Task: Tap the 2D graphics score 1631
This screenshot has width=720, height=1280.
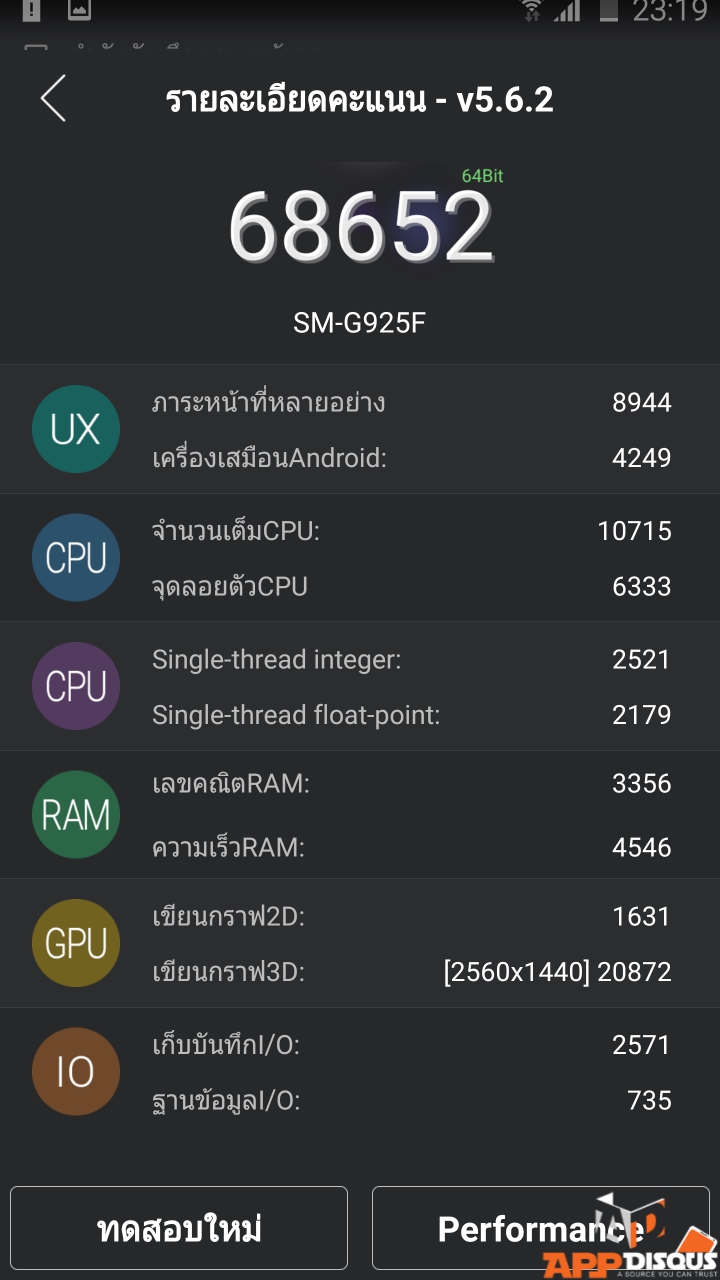Action: point(641,916)
